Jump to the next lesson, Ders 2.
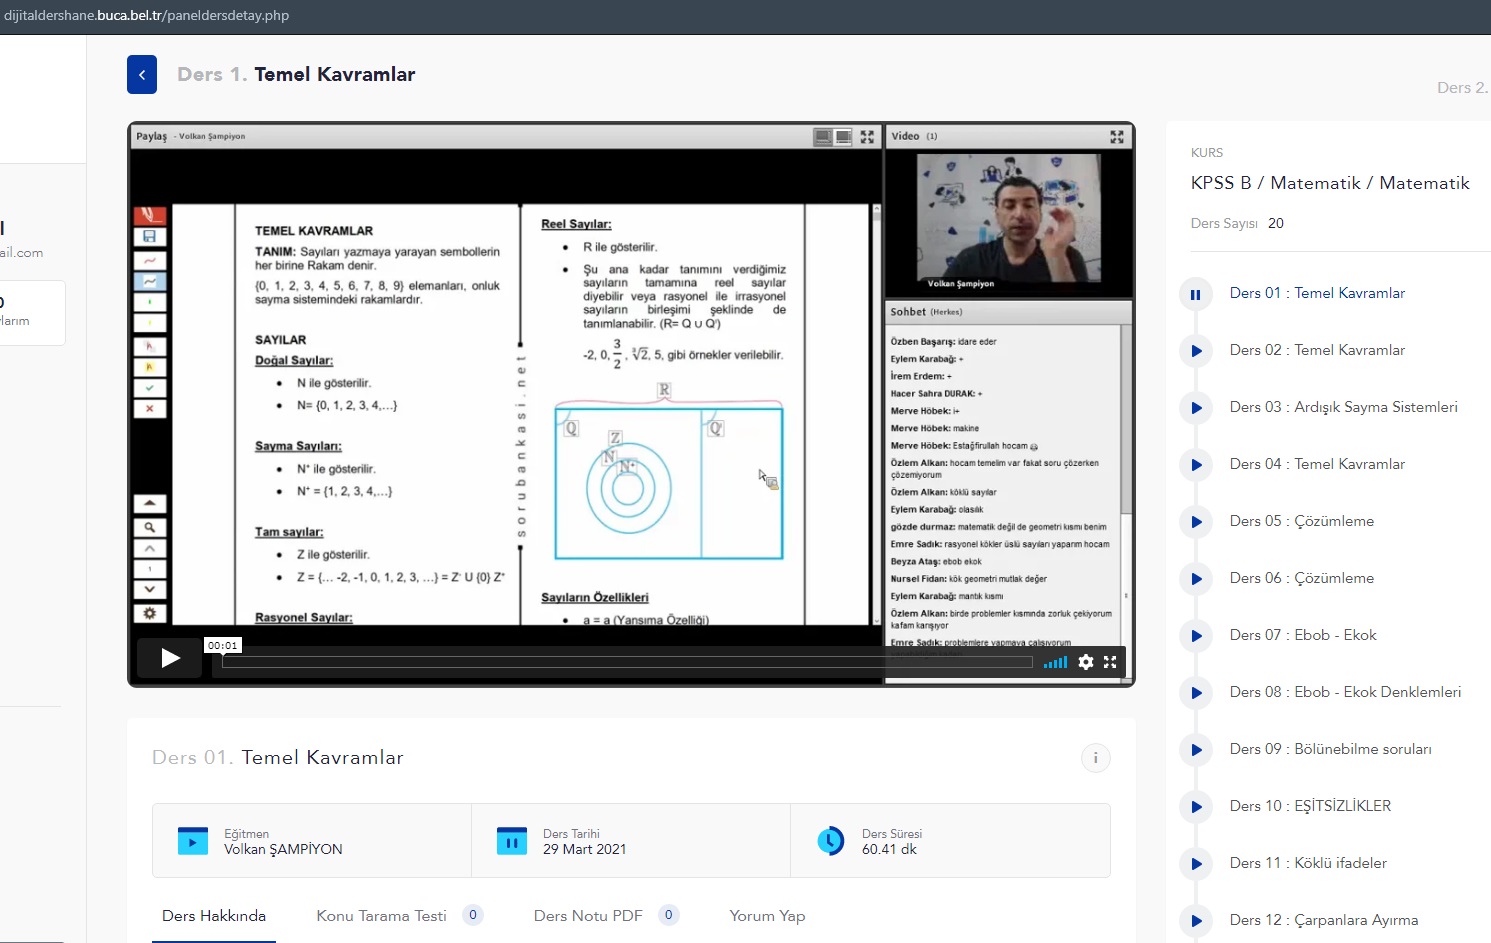The image size is (1491, 943). click(x=1462, y=88)
